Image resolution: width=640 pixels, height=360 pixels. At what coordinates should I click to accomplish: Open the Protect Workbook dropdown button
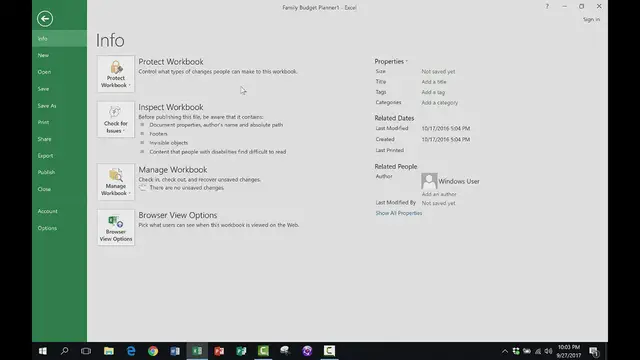tap(116, 74)
